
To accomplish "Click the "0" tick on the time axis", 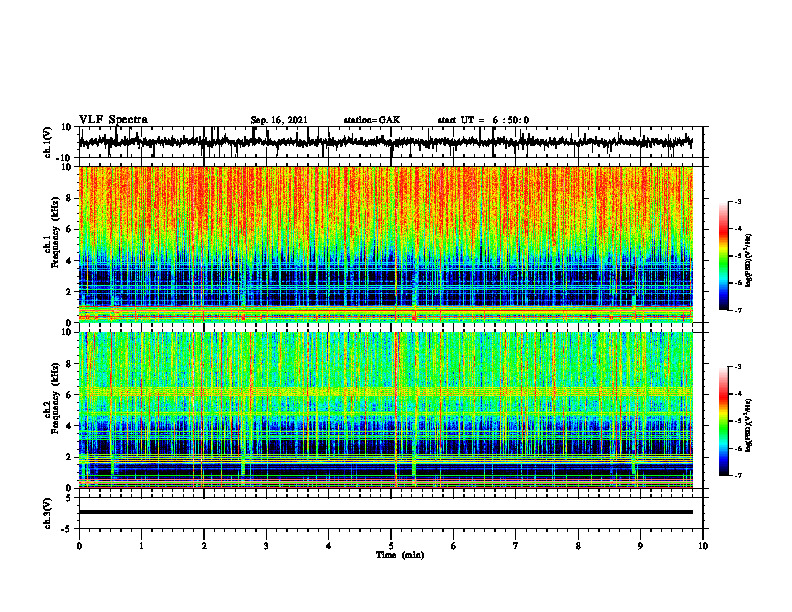I will click(79, 546).
